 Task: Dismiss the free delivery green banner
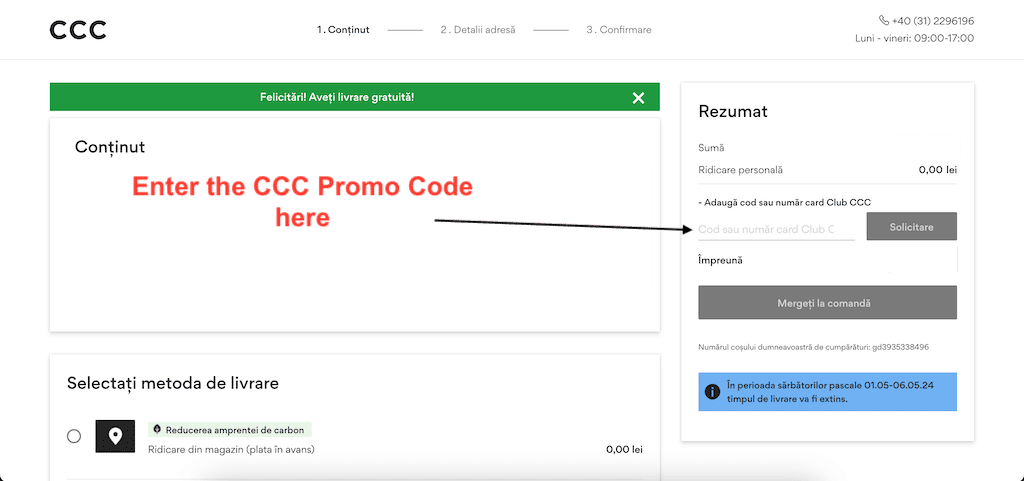[x=638, y=98]
